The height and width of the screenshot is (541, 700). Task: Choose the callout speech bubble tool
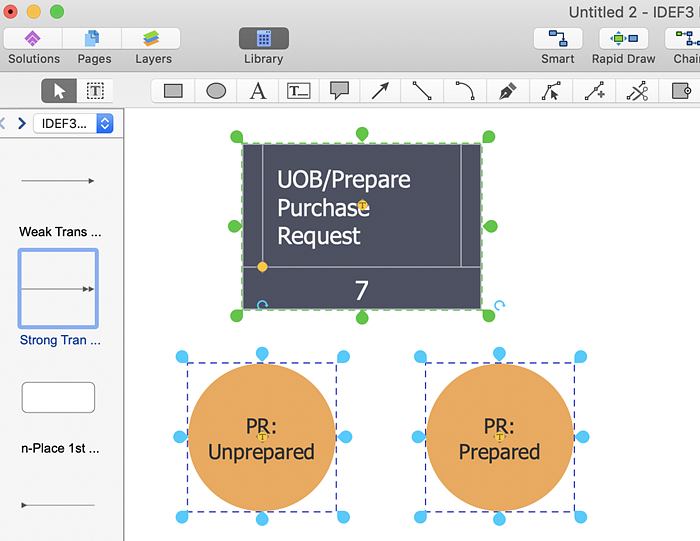pyautogui.click(x=339, y=91)
